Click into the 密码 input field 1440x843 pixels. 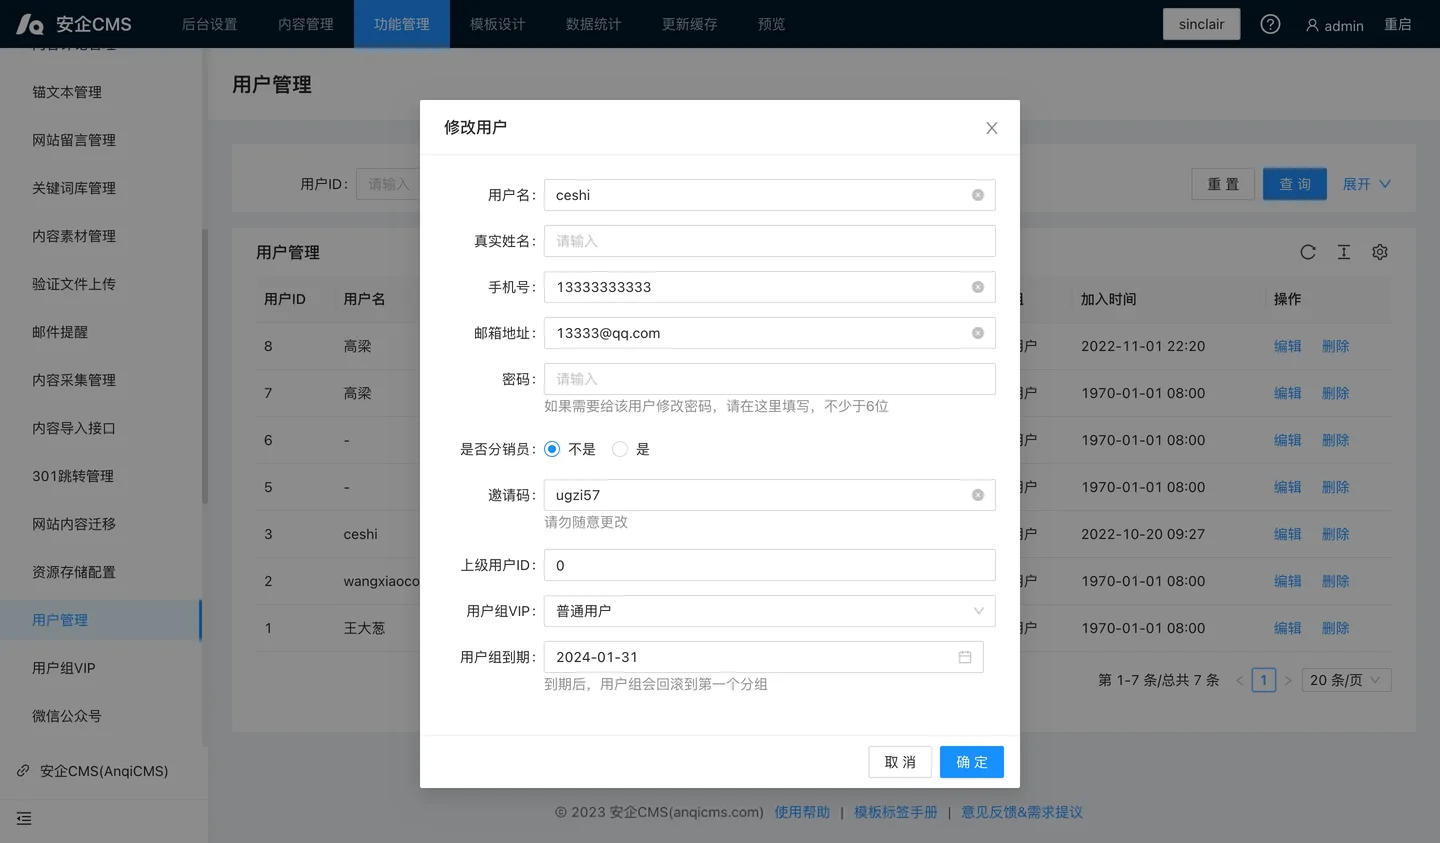(769, 379)
